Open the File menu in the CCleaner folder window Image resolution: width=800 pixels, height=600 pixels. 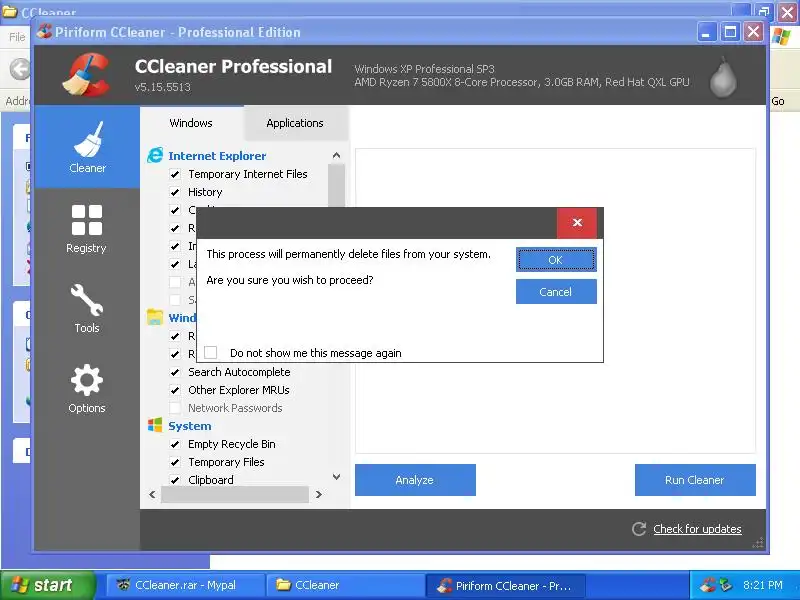coord(17,37)
